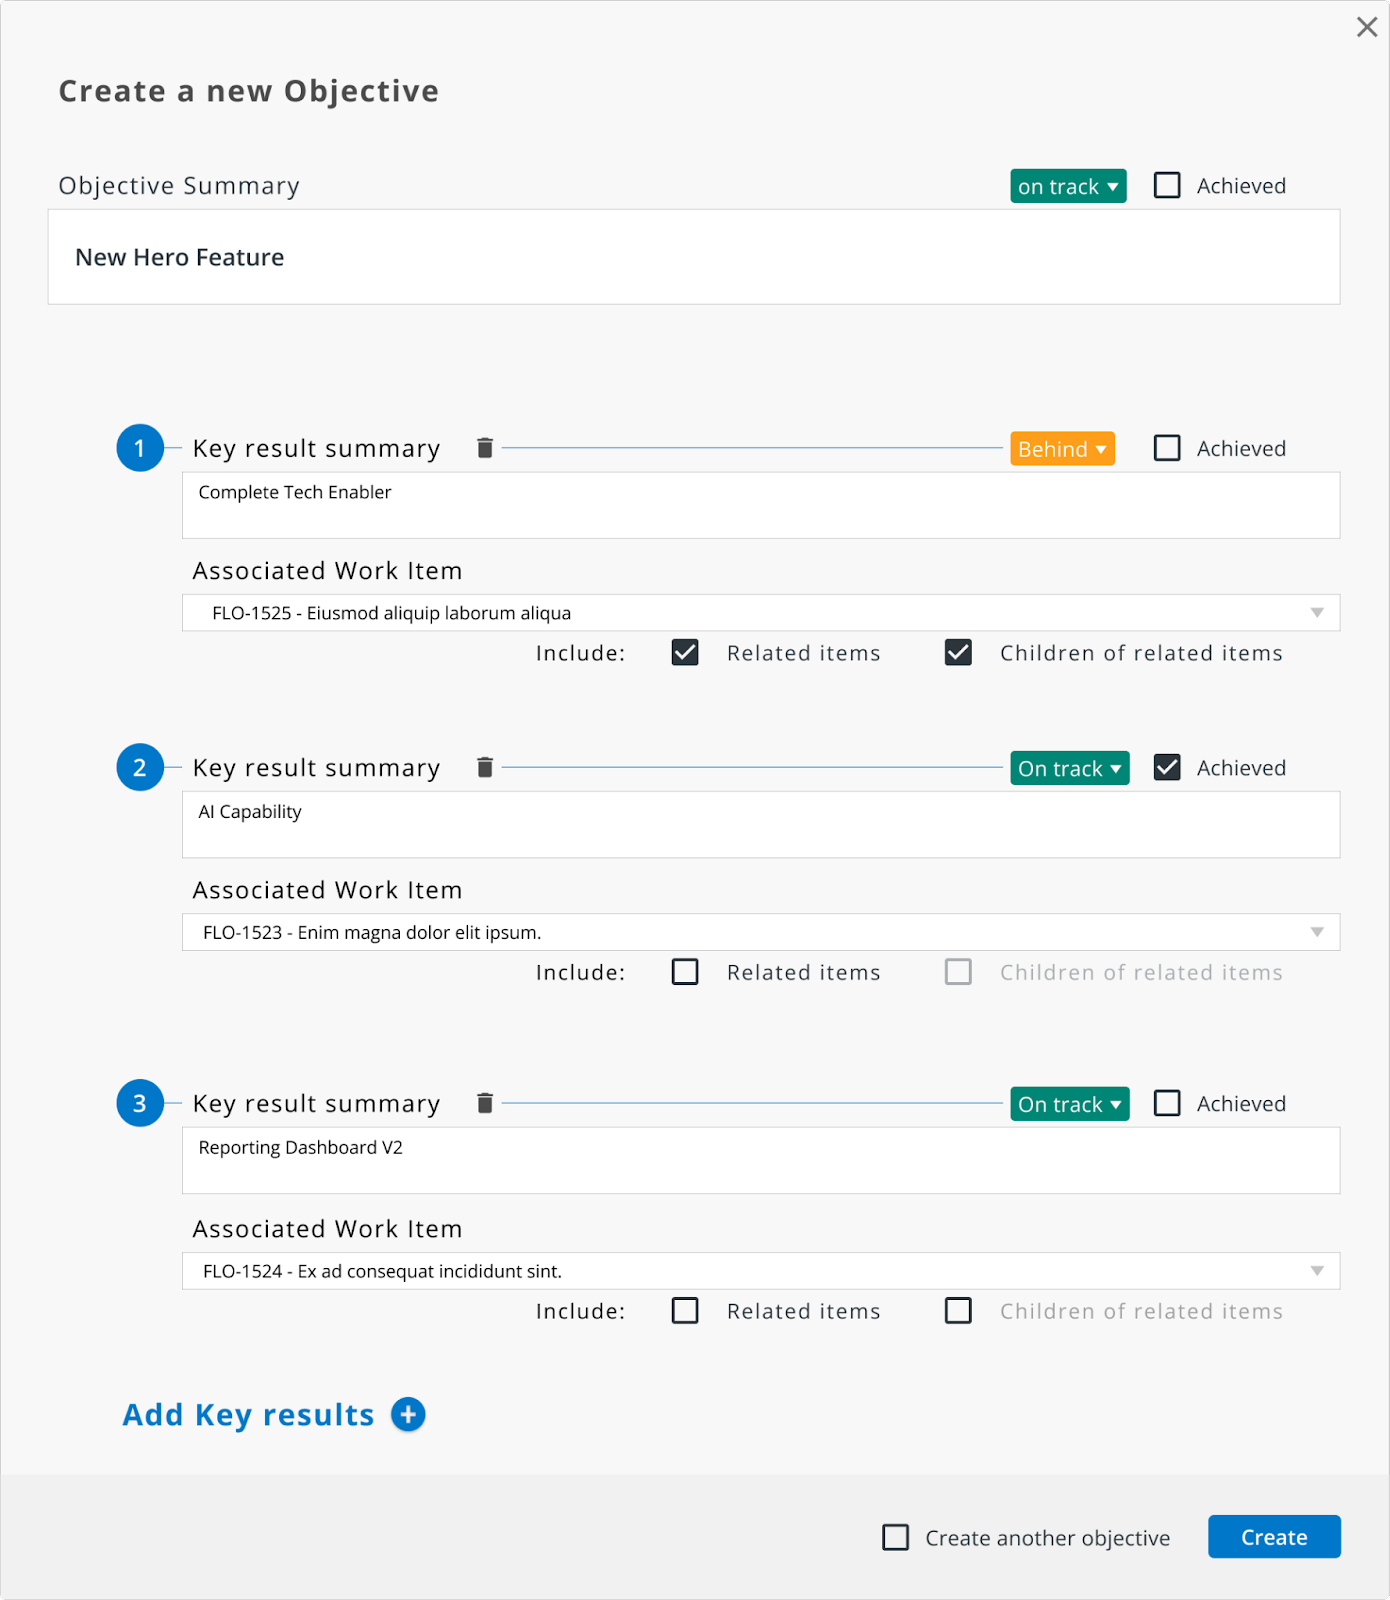Open the objective 'on track' status dropdown
1390x1600 pixels.
coord(1068,186)
